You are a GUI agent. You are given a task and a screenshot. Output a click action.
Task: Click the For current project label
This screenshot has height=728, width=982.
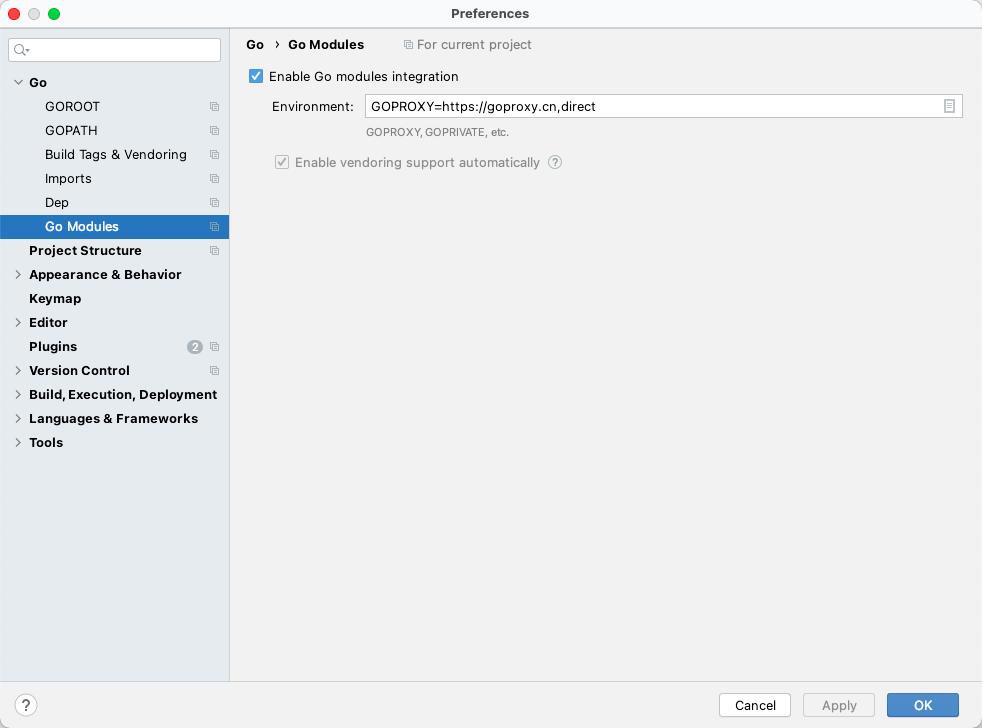click(474, 44)
